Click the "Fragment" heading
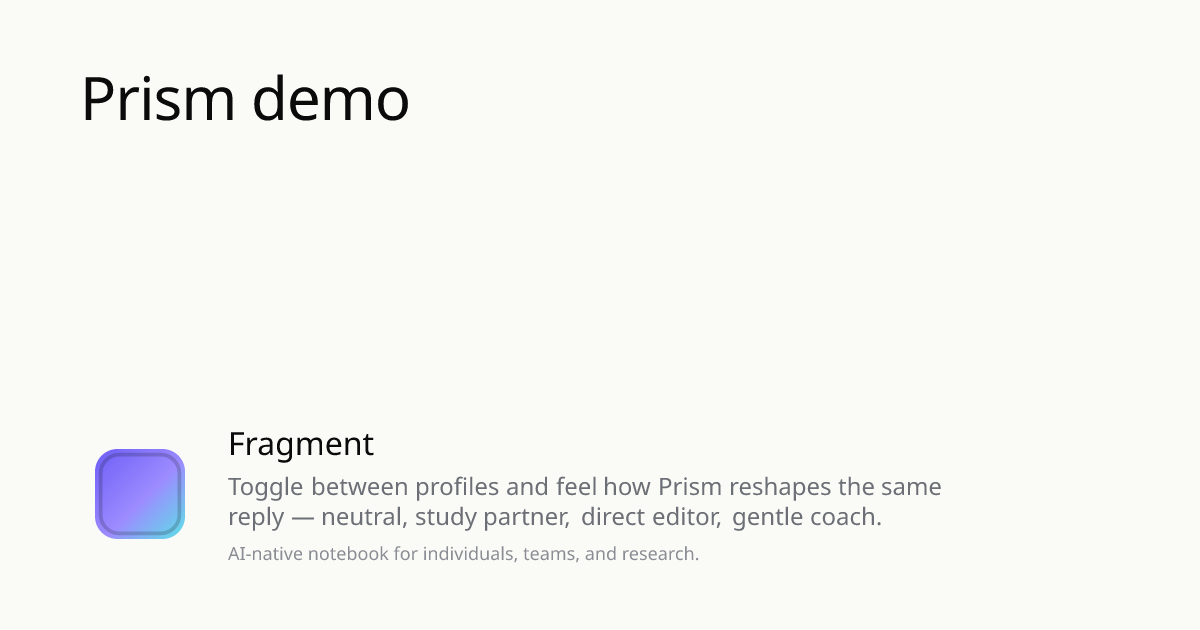Viewport: 1200px width, 630px height. (301, 444)
